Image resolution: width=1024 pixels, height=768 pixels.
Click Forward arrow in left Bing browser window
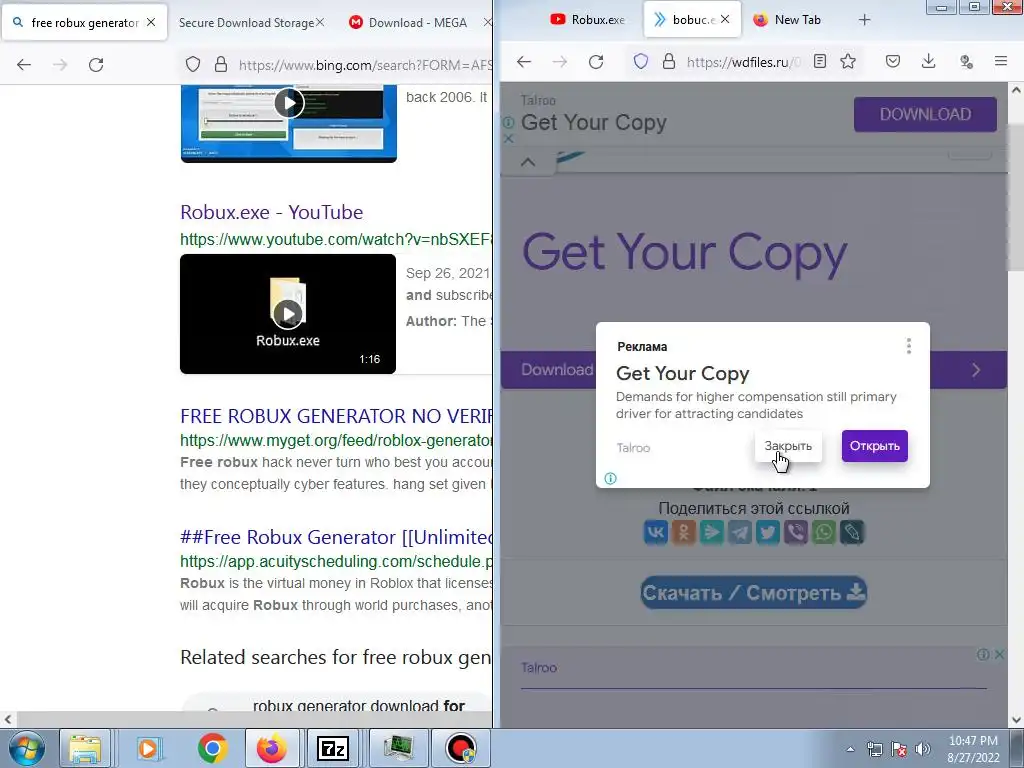pyautogui.click(x=60, y=65)
